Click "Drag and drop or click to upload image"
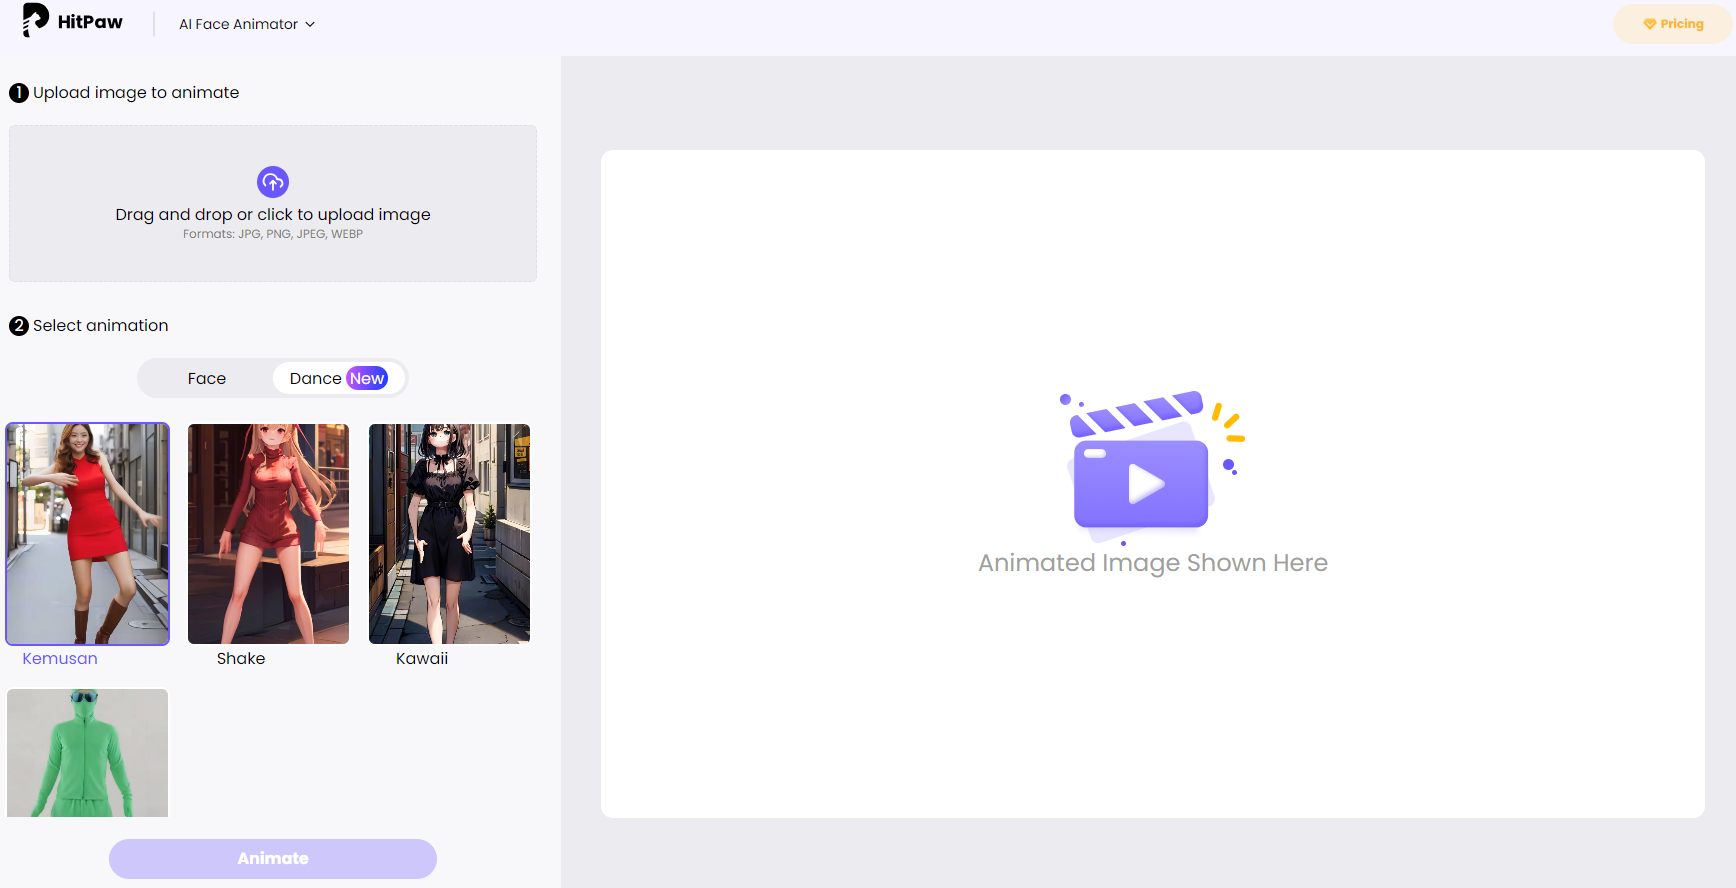This screenshot has height=888, width=1736. (273, 214)
